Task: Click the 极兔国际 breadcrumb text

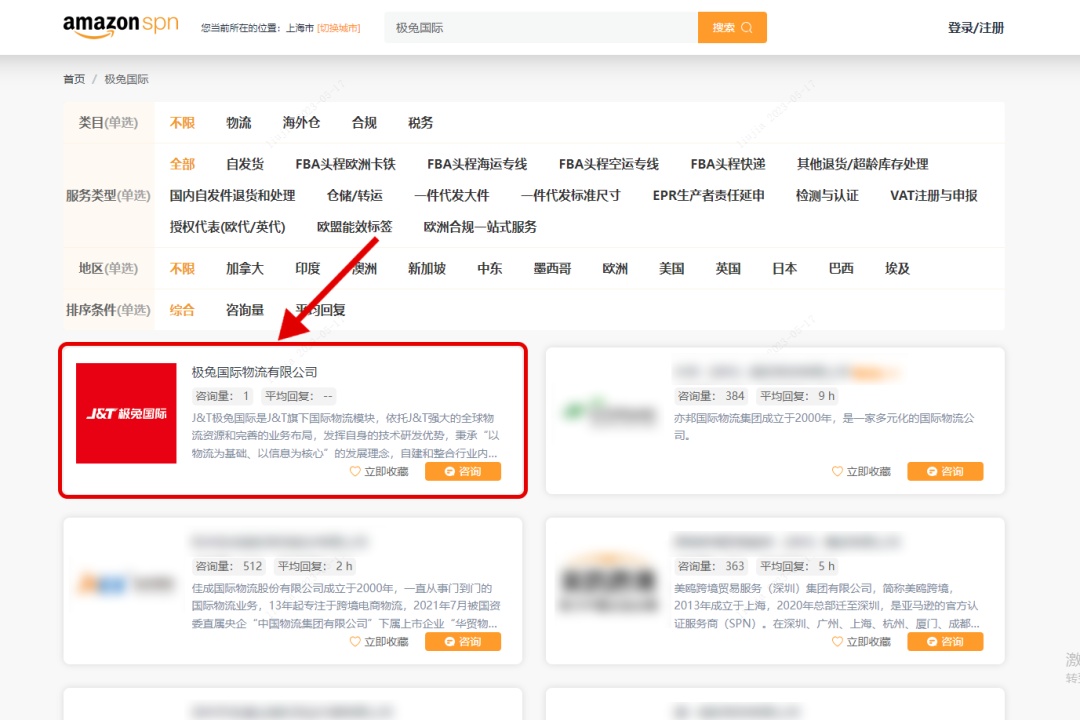Action: pyautogui.click(x=126, y=79)
